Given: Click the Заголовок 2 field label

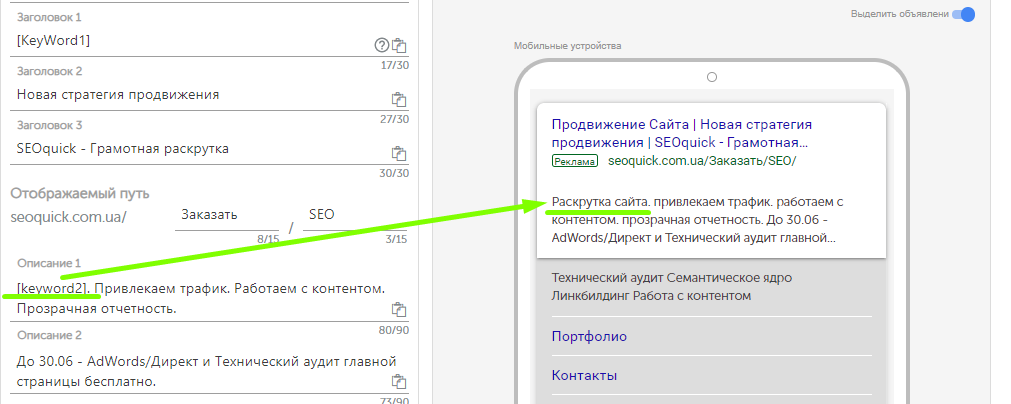Looking at the screenshot, I should pyautogui.click(x=50, y=72).
